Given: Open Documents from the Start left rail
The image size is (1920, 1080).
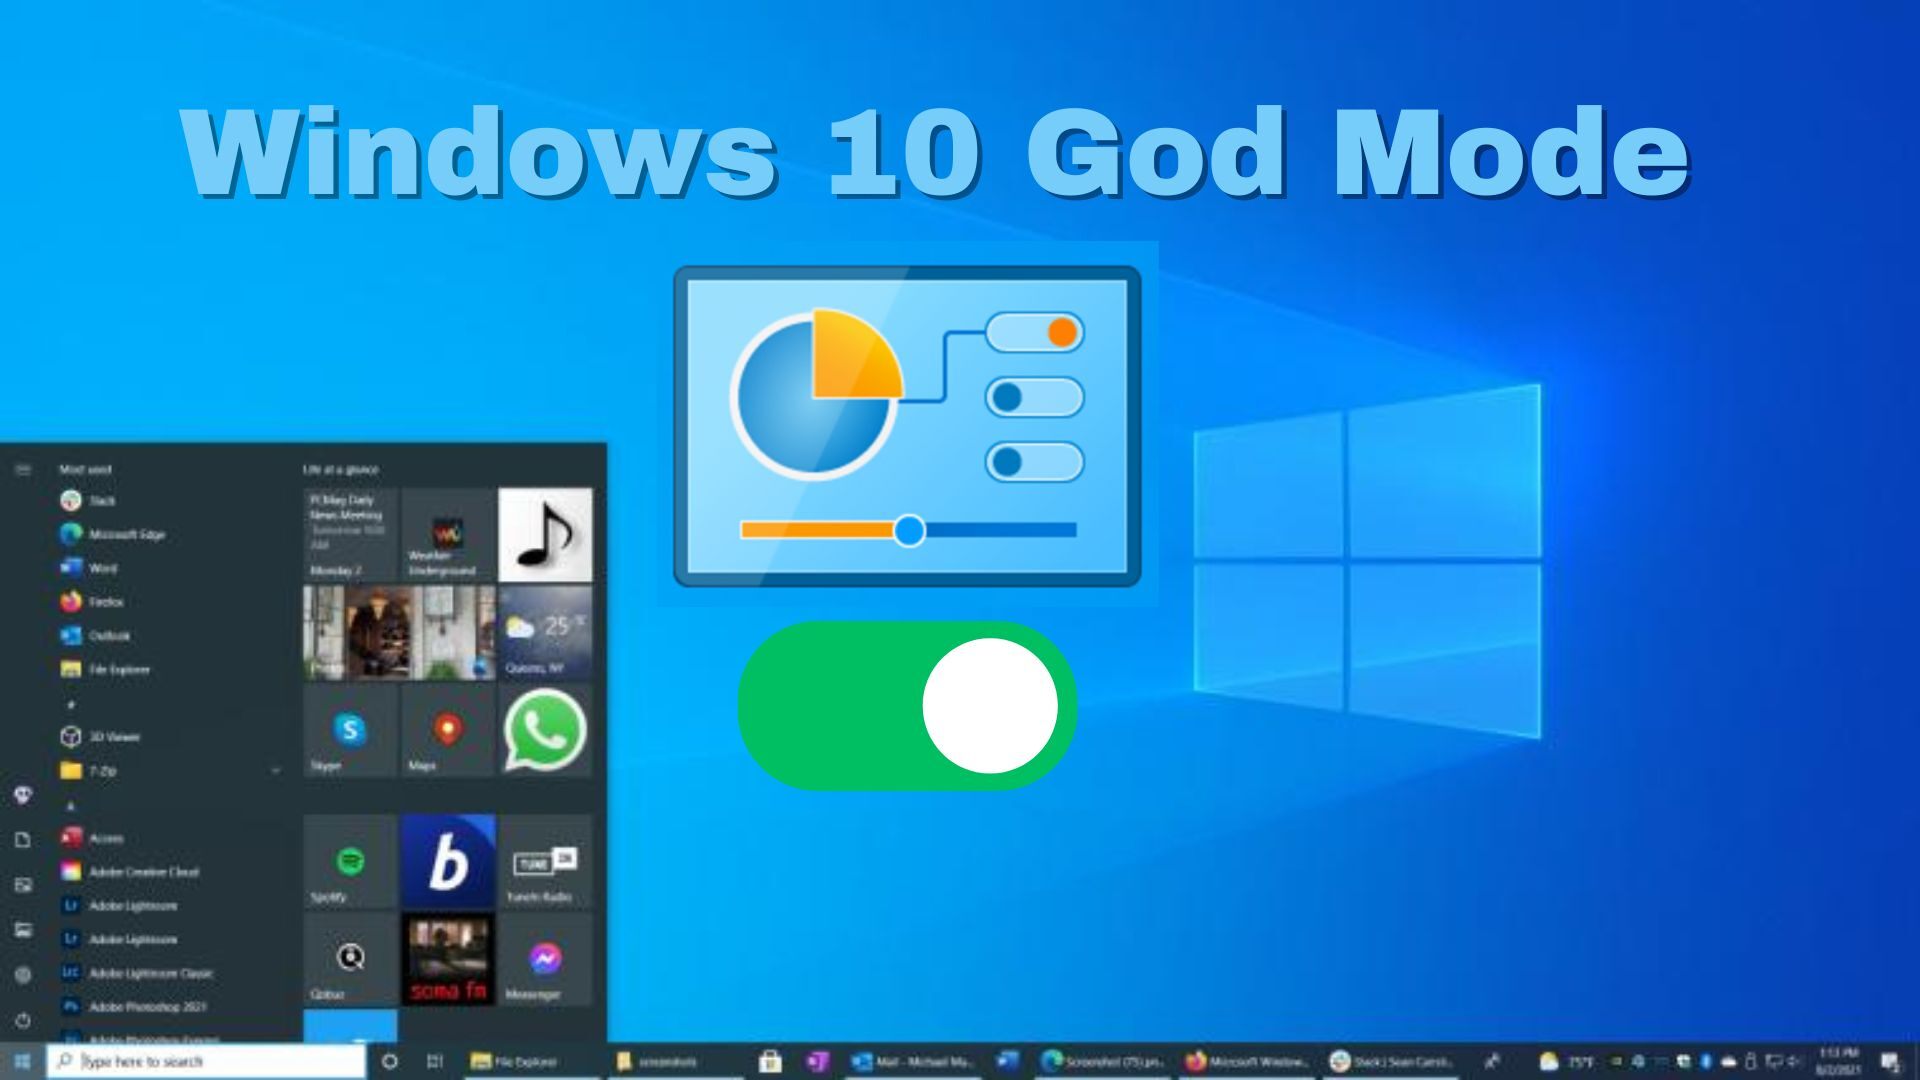Looking at the screenshot, I should click(x=23, y=840).
